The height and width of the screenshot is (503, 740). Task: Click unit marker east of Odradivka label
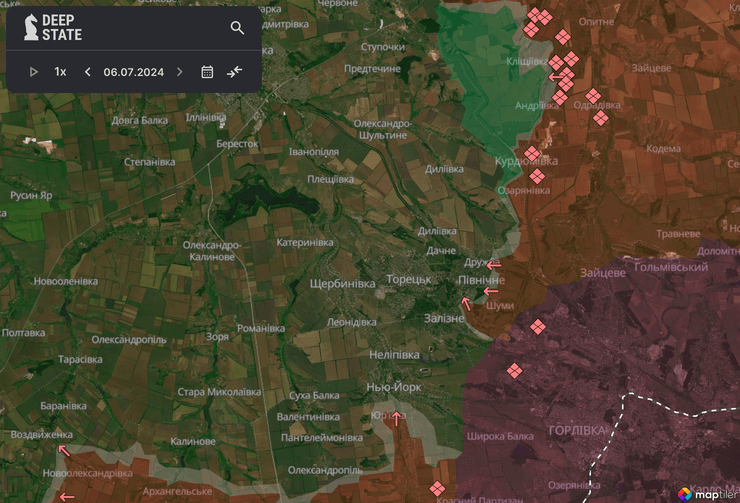pos(601,118)
